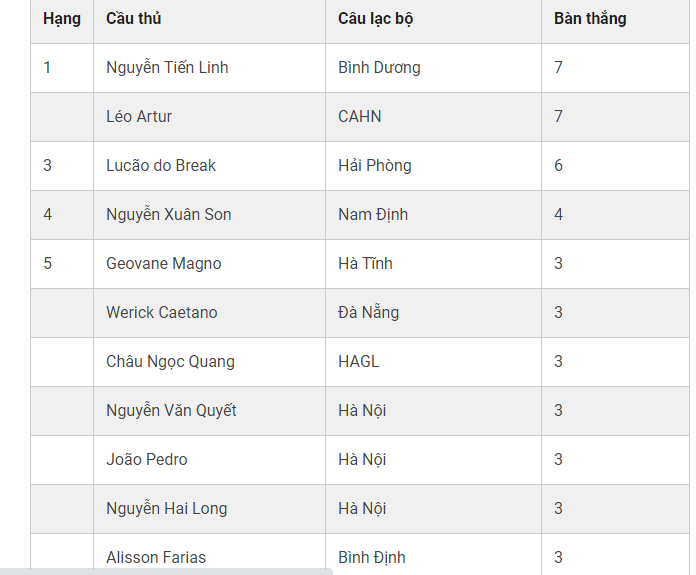This screenshot has width=696, height=575.
Task: Click Nguyễn Hai Long player name
Action: click(x=167, y=509)
